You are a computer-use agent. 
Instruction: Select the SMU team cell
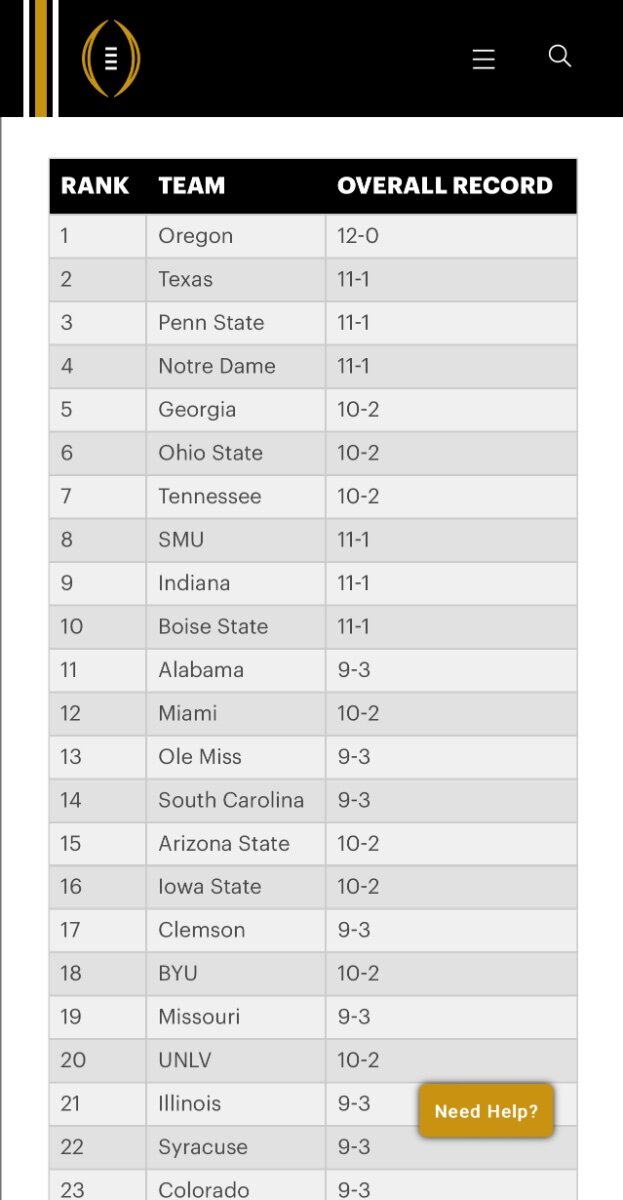click(236, 539)
